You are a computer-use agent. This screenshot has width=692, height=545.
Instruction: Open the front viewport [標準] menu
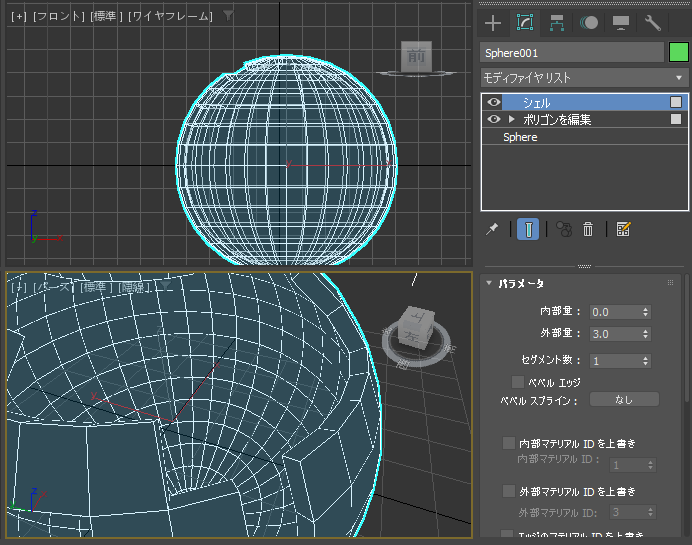106,16
